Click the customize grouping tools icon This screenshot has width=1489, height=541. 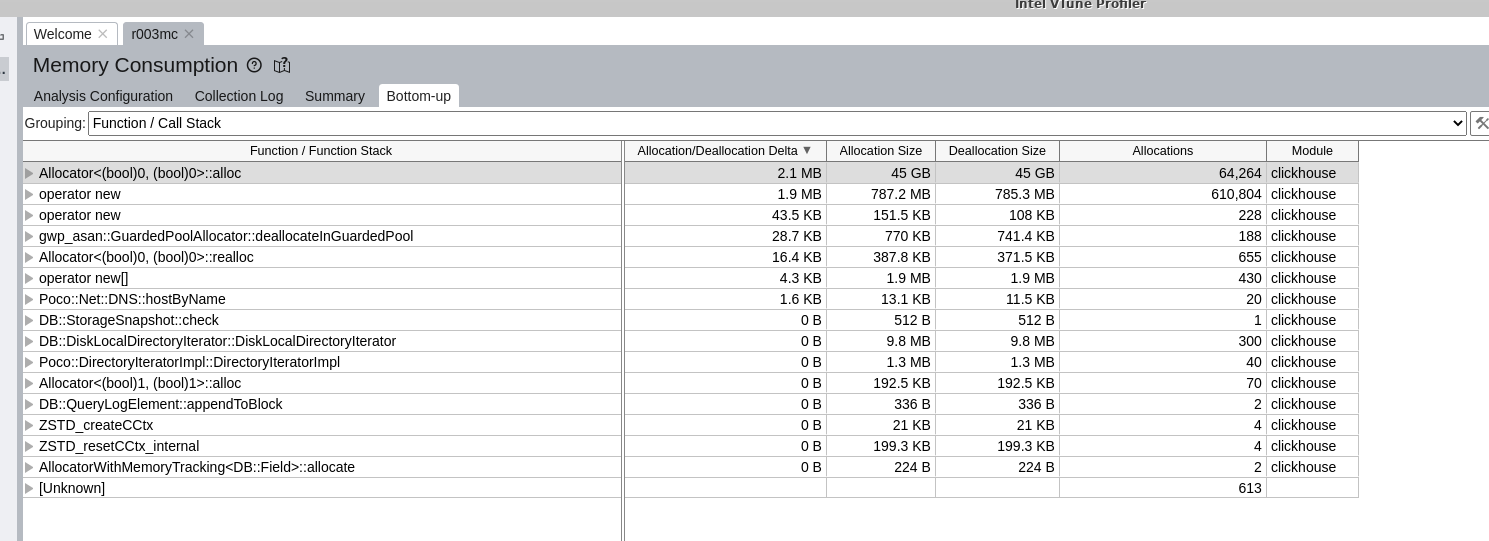click(x=1480, y=123)
